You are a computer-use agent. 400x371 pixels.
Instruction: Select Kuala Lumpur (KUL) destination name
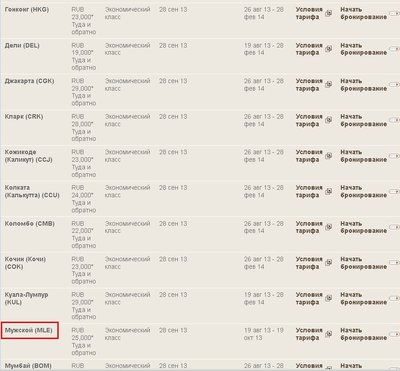(26, 299)
